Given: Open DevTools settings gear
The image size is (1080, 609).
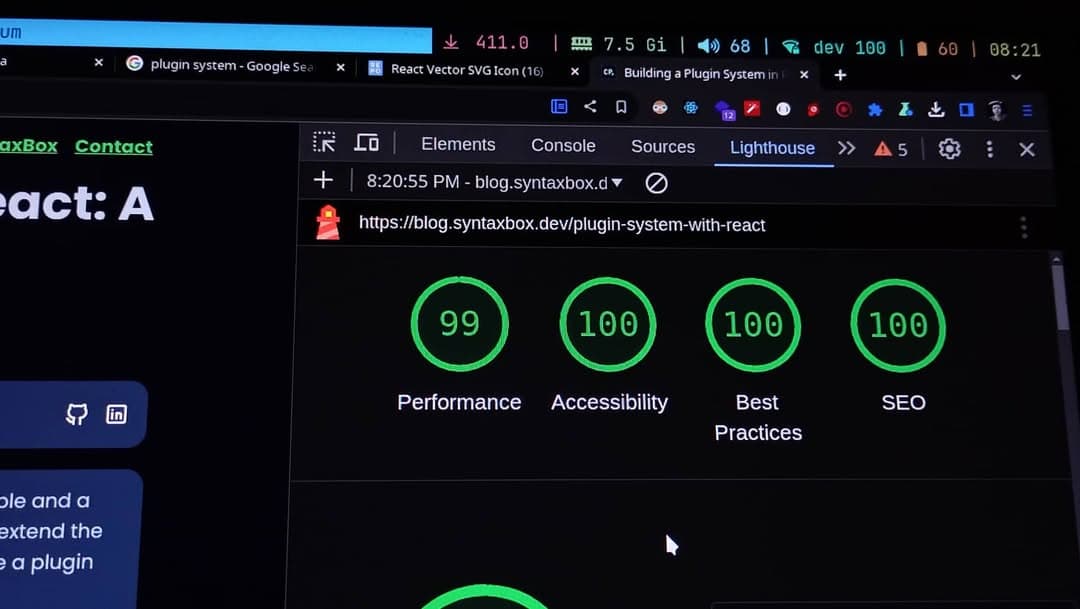Looking at the screenshot, I should 949,149.
